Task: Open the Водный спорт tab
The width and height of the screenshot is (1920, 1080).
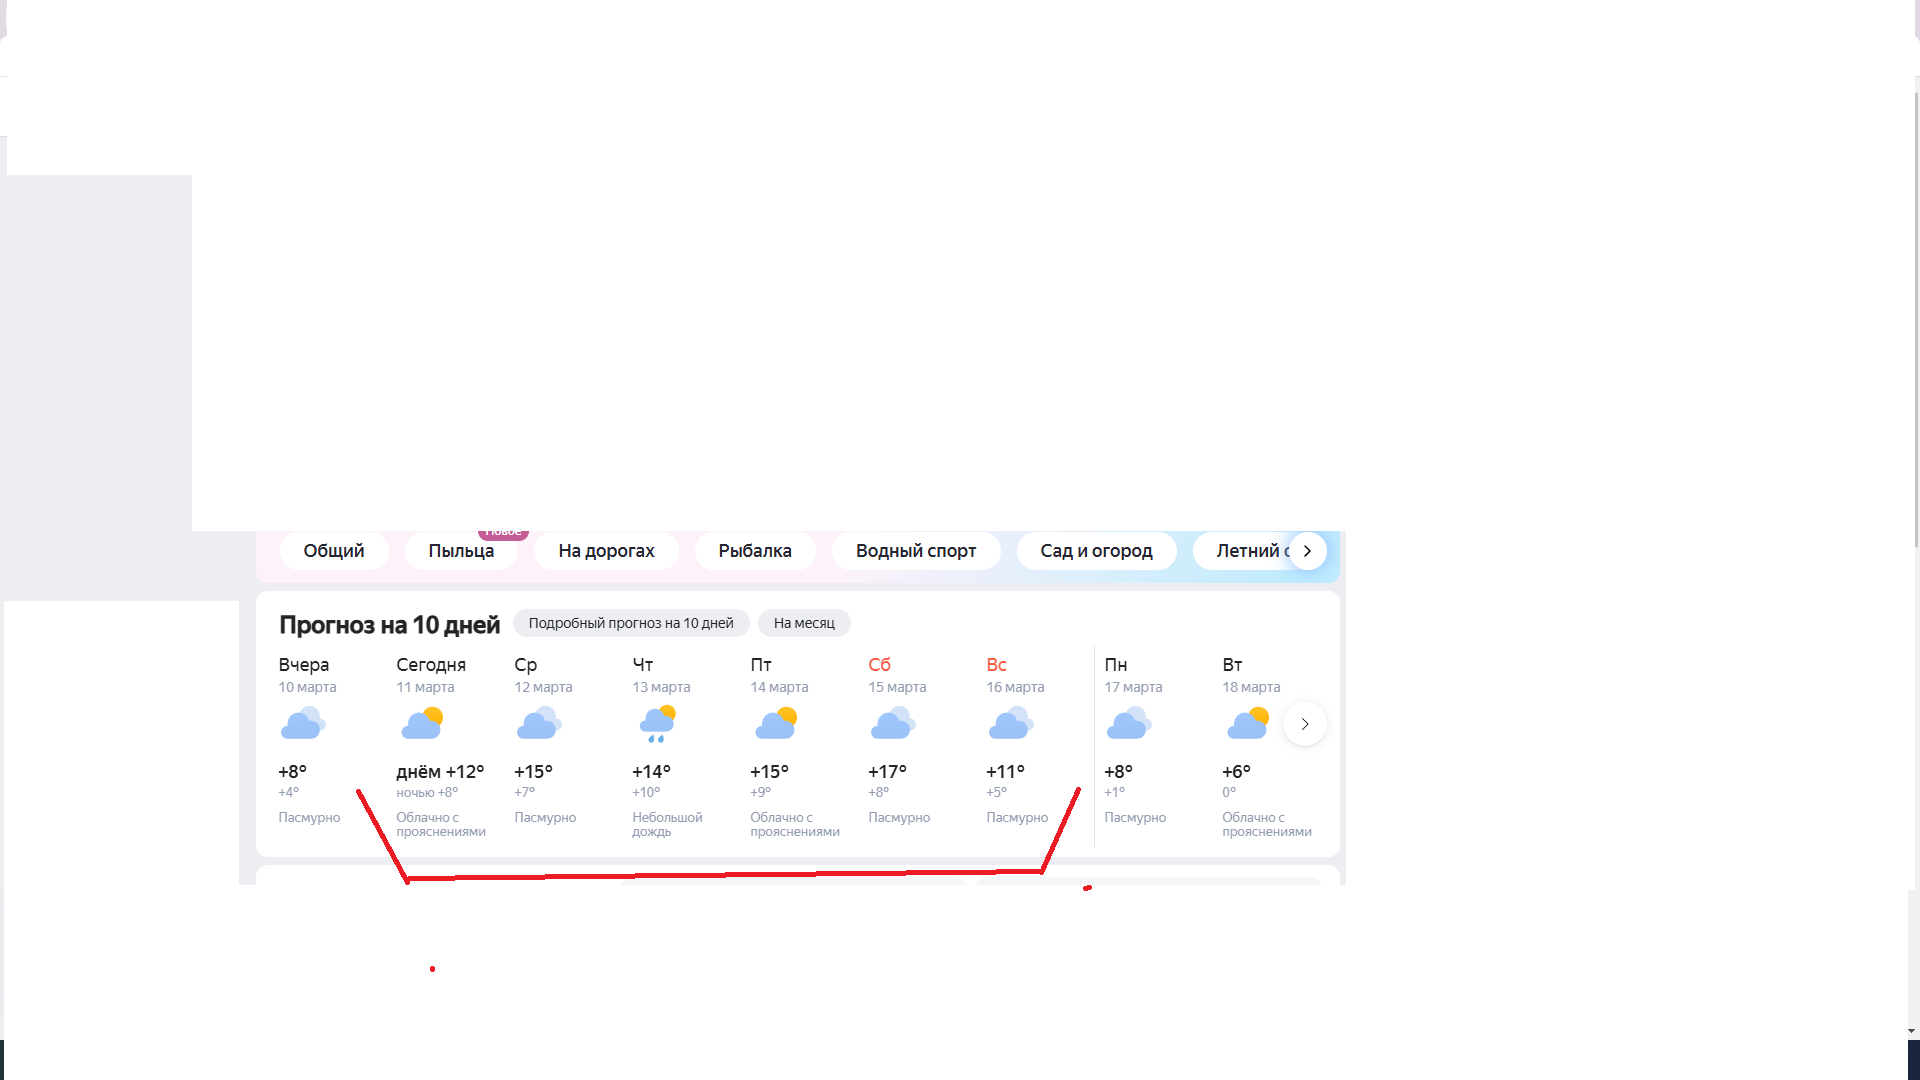Action: (915, 551)
